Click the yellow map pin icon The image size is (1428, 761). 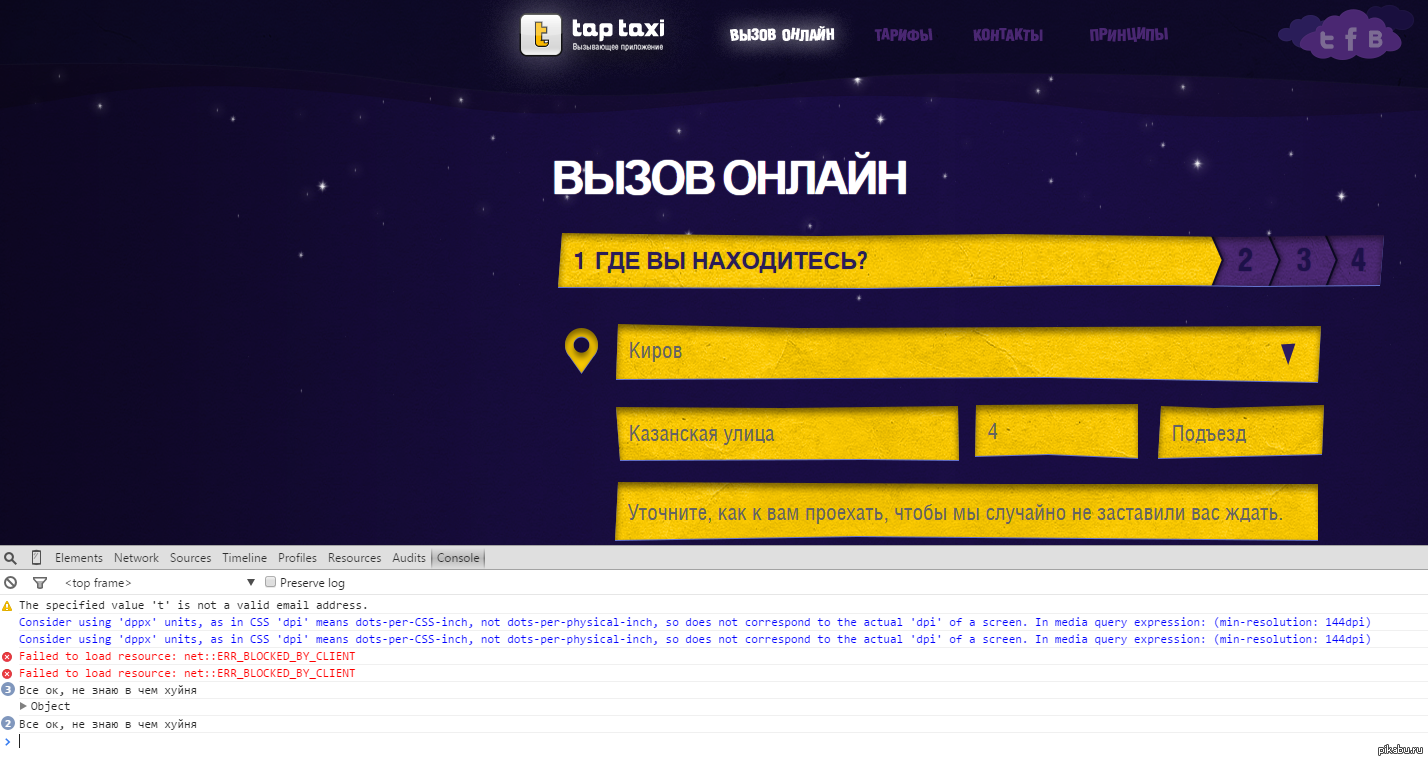click(x=581, y=351)
